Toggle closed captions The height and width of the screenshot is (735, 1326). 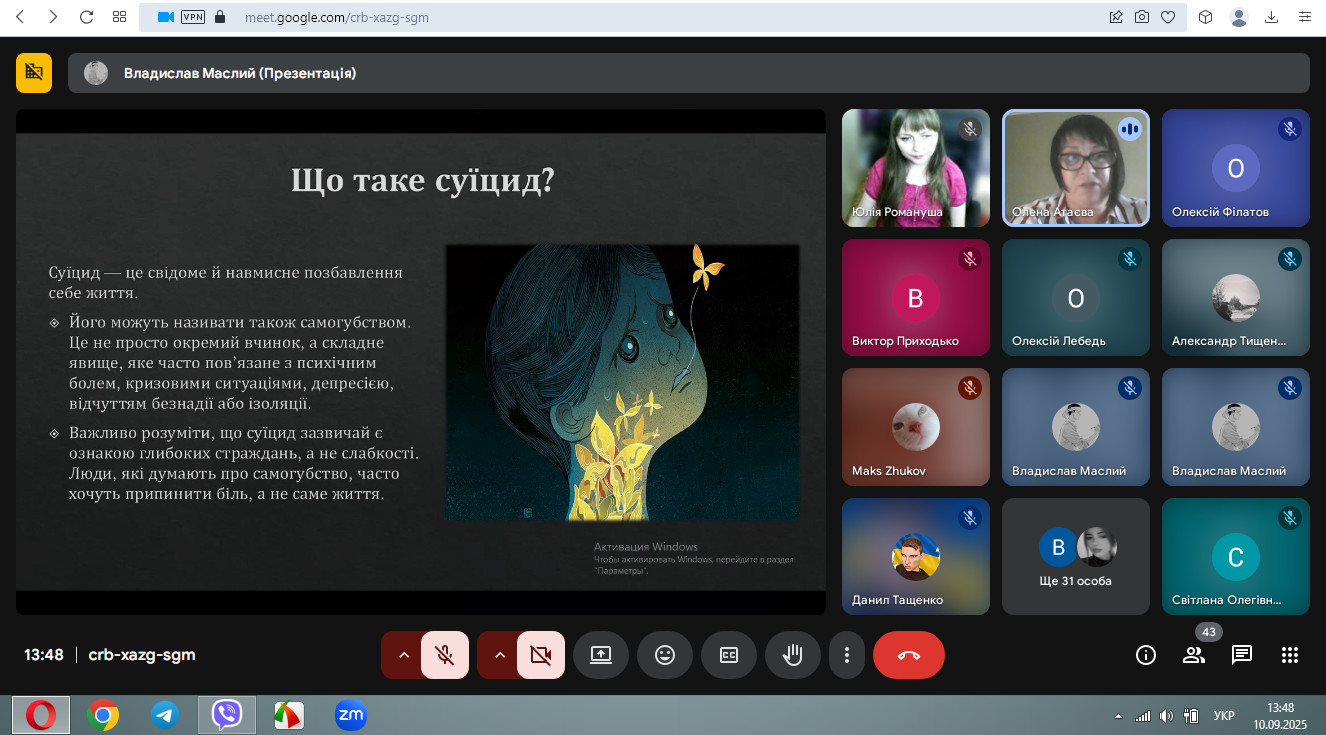pyautogui.click(x=729, y=655)
